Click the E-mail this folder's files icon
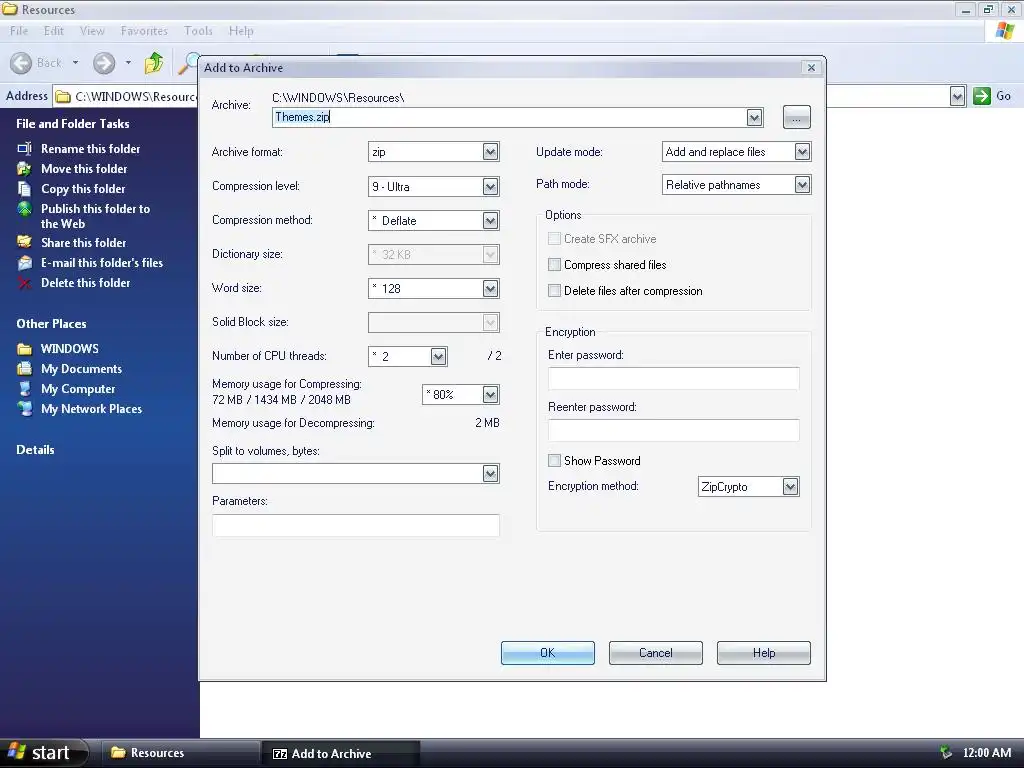Screen dimensions: 1024x768 [x=24, y=263]
